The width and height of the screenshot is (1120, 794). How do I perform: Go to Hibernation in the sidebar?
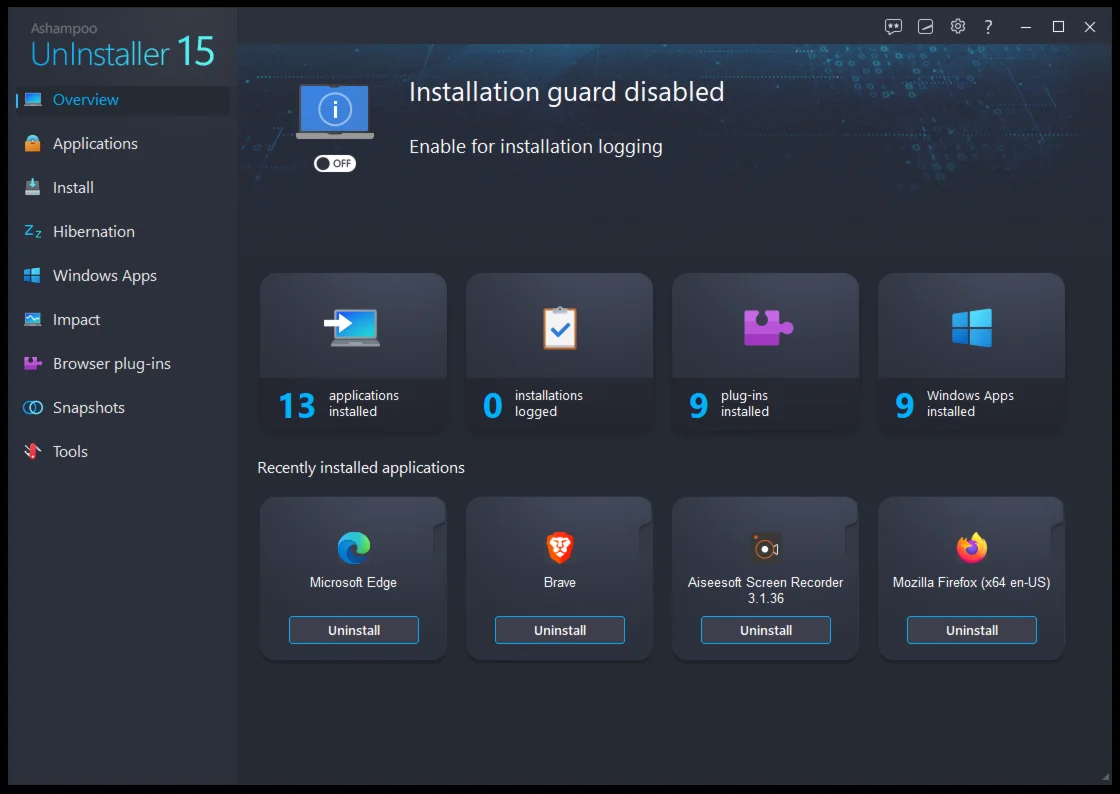(x=93, y=232)
